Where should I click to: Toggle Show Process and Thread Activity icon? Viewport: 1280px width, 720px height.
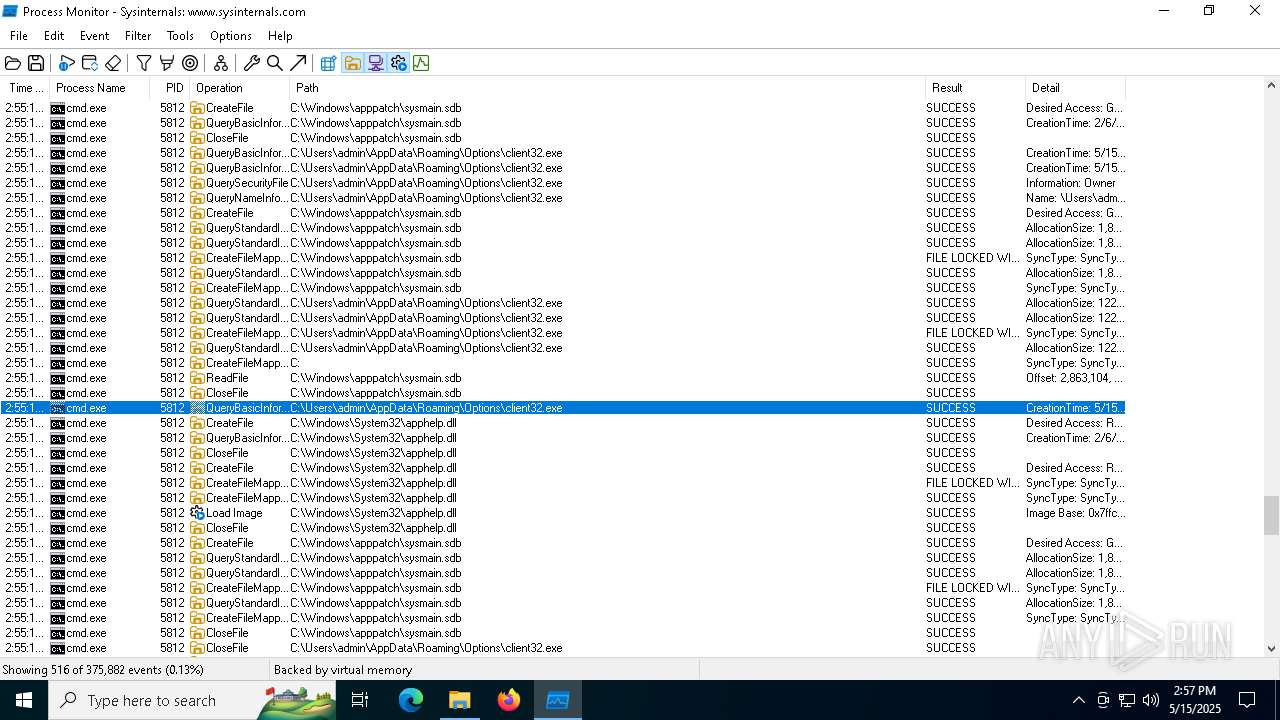(x=398, y=63)
